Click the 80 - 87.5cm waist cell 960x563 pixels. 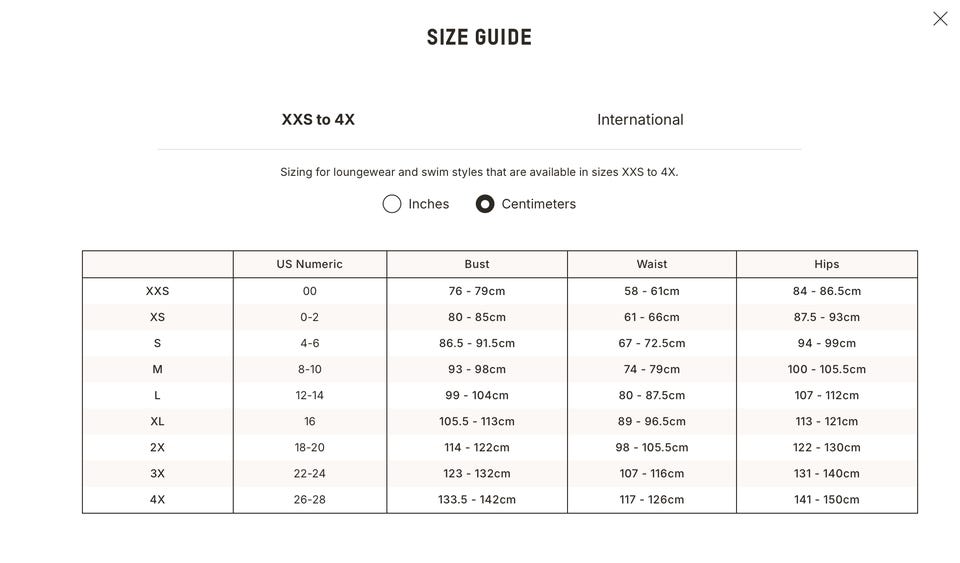click(x=652, y=396)
